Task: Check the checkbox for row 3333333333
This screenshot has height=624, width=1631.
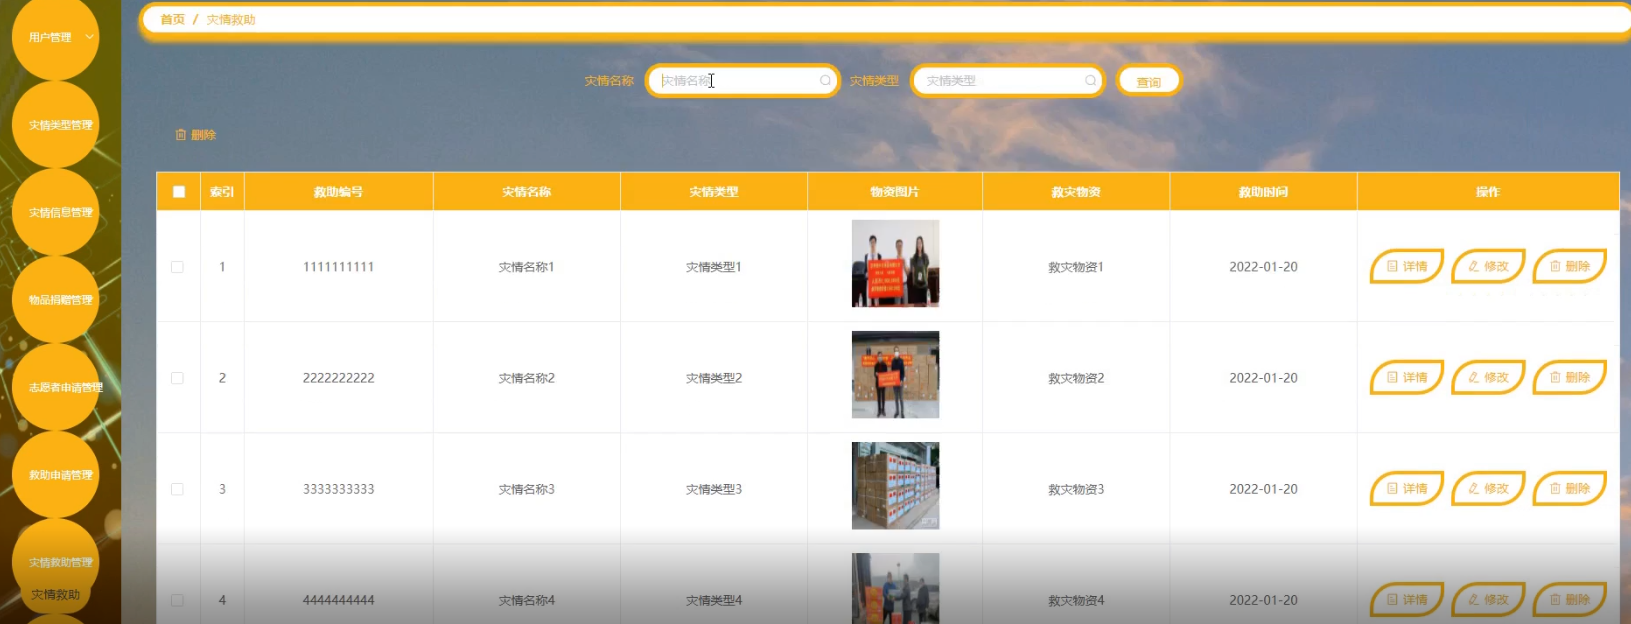Action: [x=177, y=489]
